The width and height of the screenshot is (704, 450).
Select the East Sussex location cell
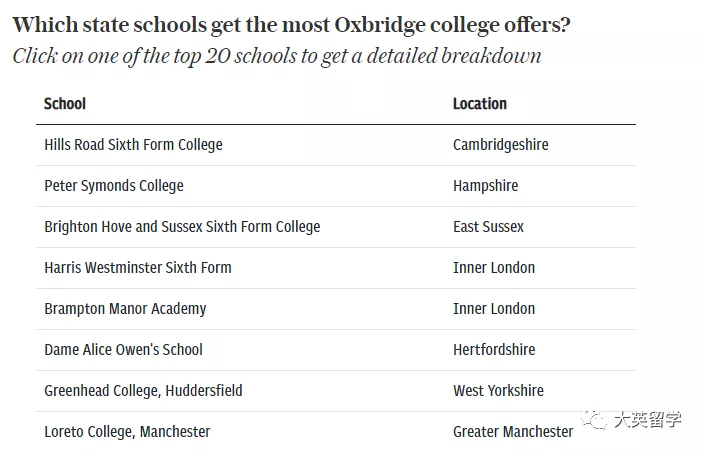click(x=488, y=227)
